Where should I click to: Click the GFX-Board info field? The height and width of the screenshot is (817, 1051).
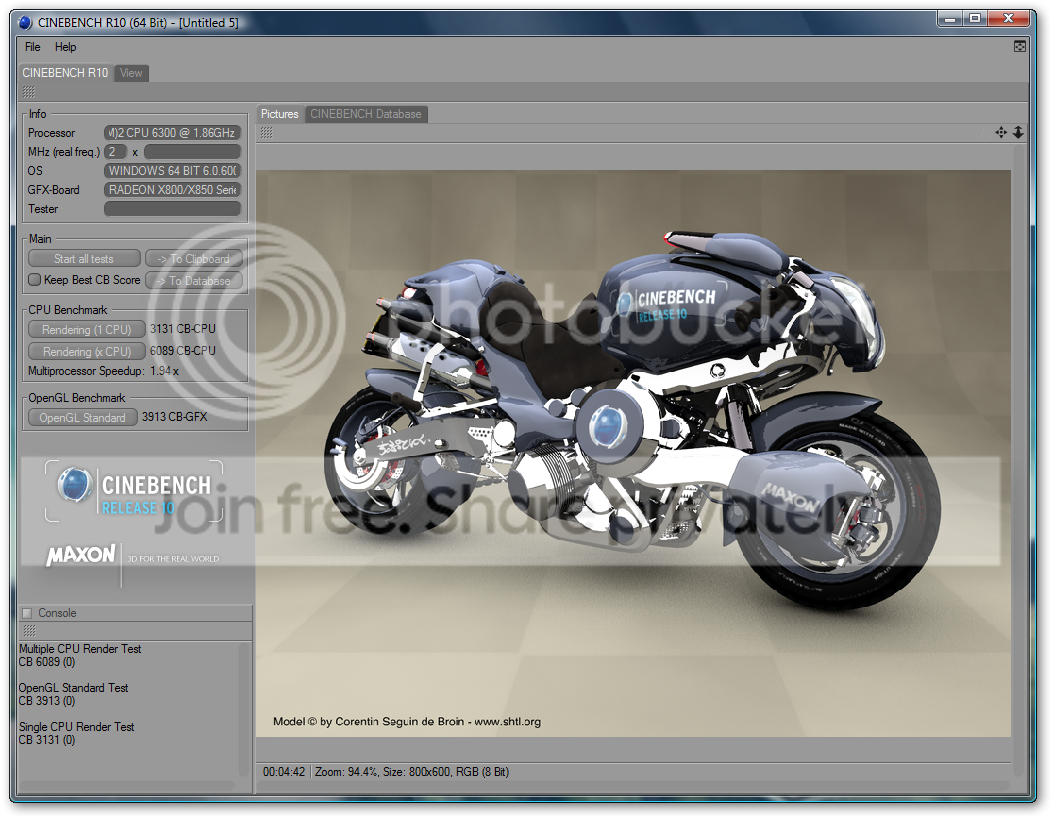(x=172, y=190)
